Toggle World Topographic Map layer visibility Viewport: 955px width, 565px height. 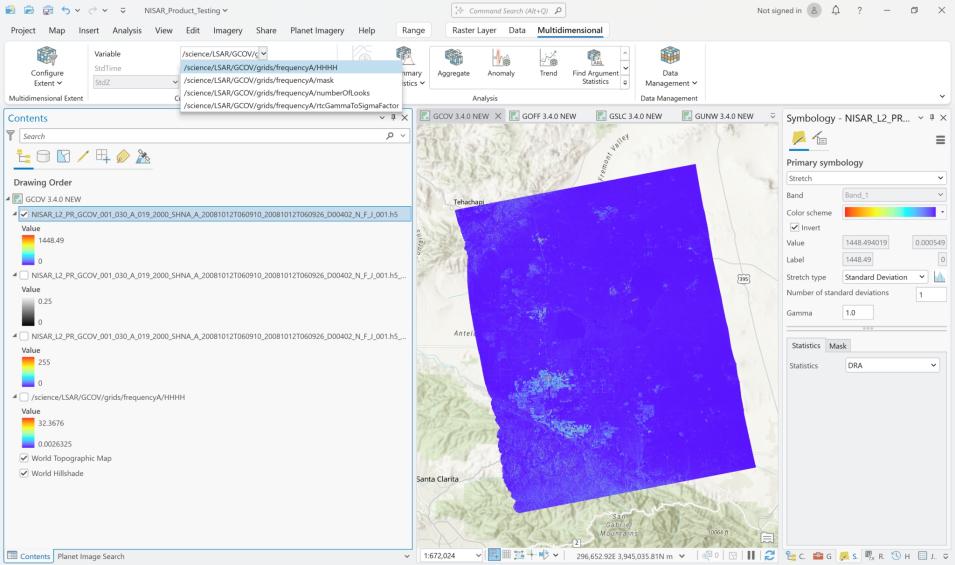(x=24, y=458)
